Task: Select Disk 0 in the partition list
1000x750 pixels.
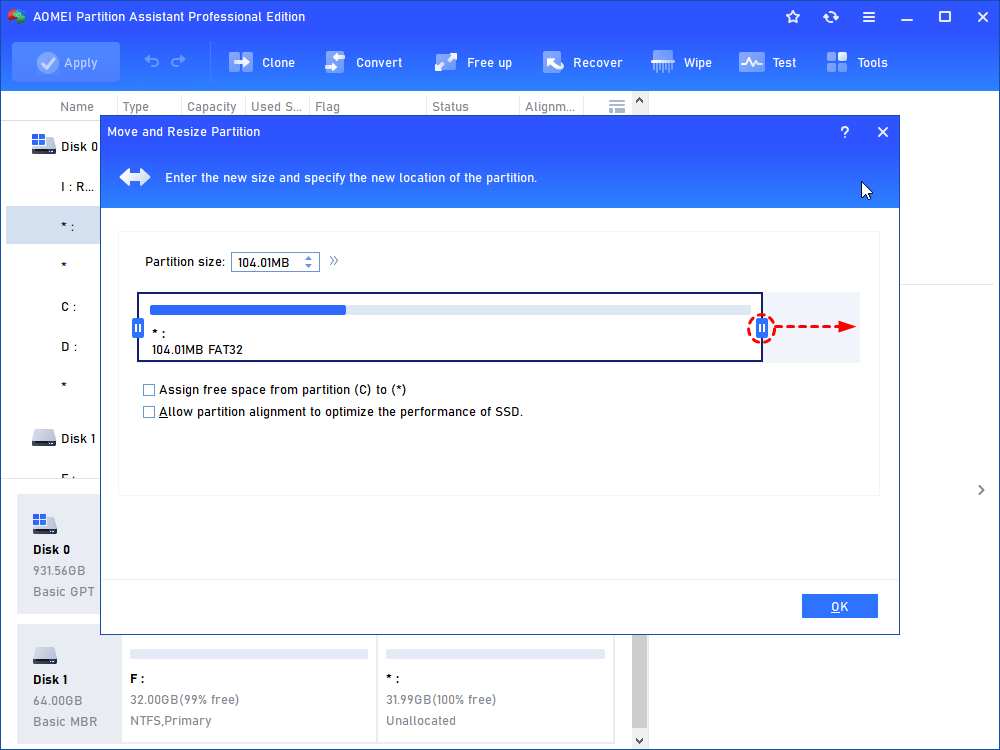Action: (79, 147)
